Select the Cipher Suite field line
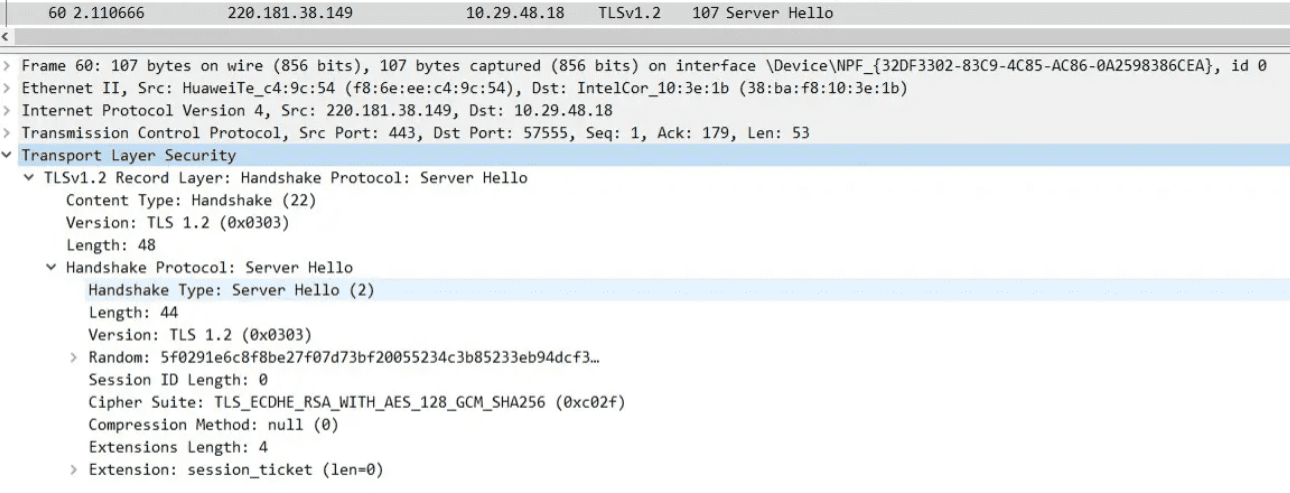This screenshot has width=1290, height=493. [357, 403]
